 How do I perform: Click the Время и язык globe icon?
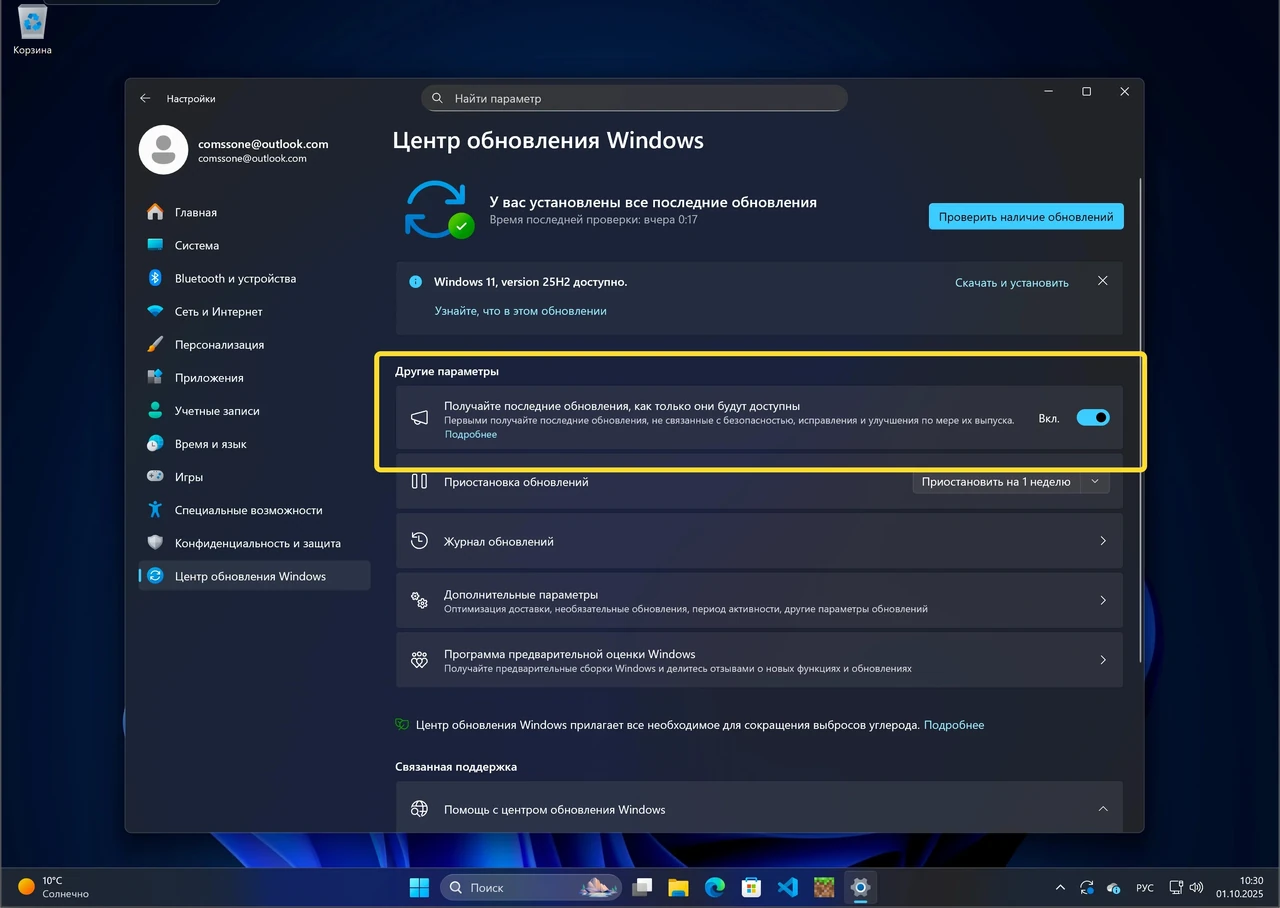155,443
